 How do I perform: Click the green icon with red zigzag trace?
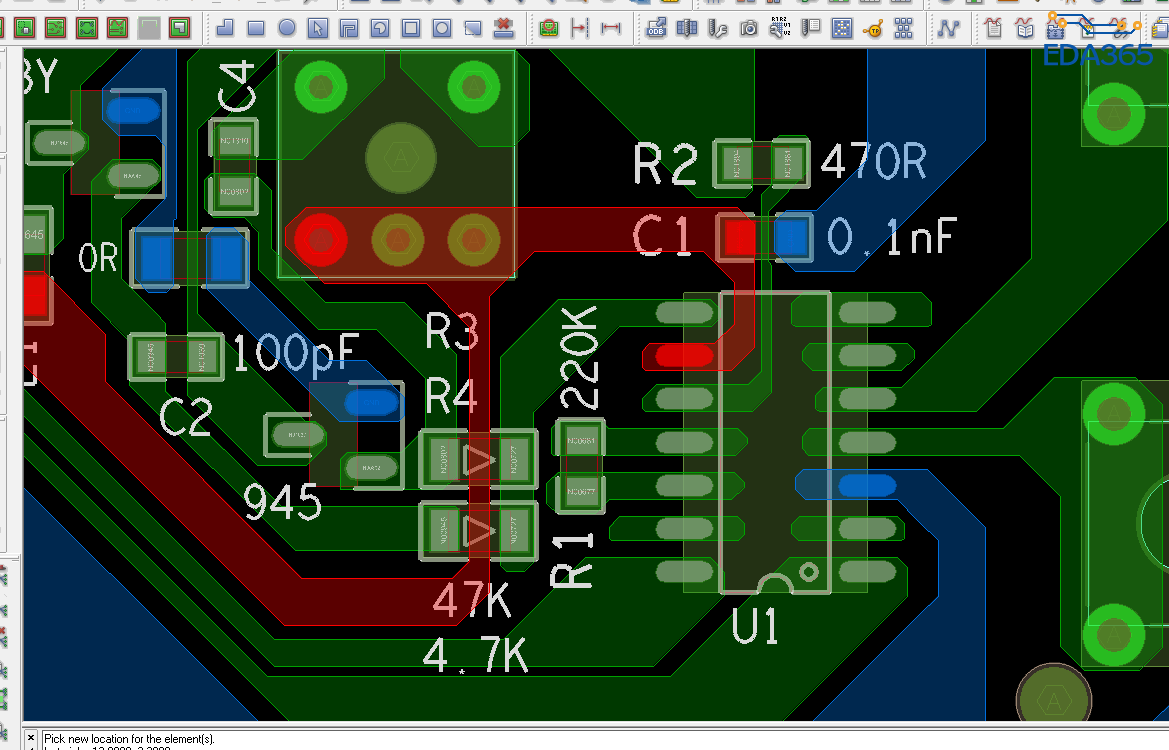pyautogui.click(x=118, y=28)
